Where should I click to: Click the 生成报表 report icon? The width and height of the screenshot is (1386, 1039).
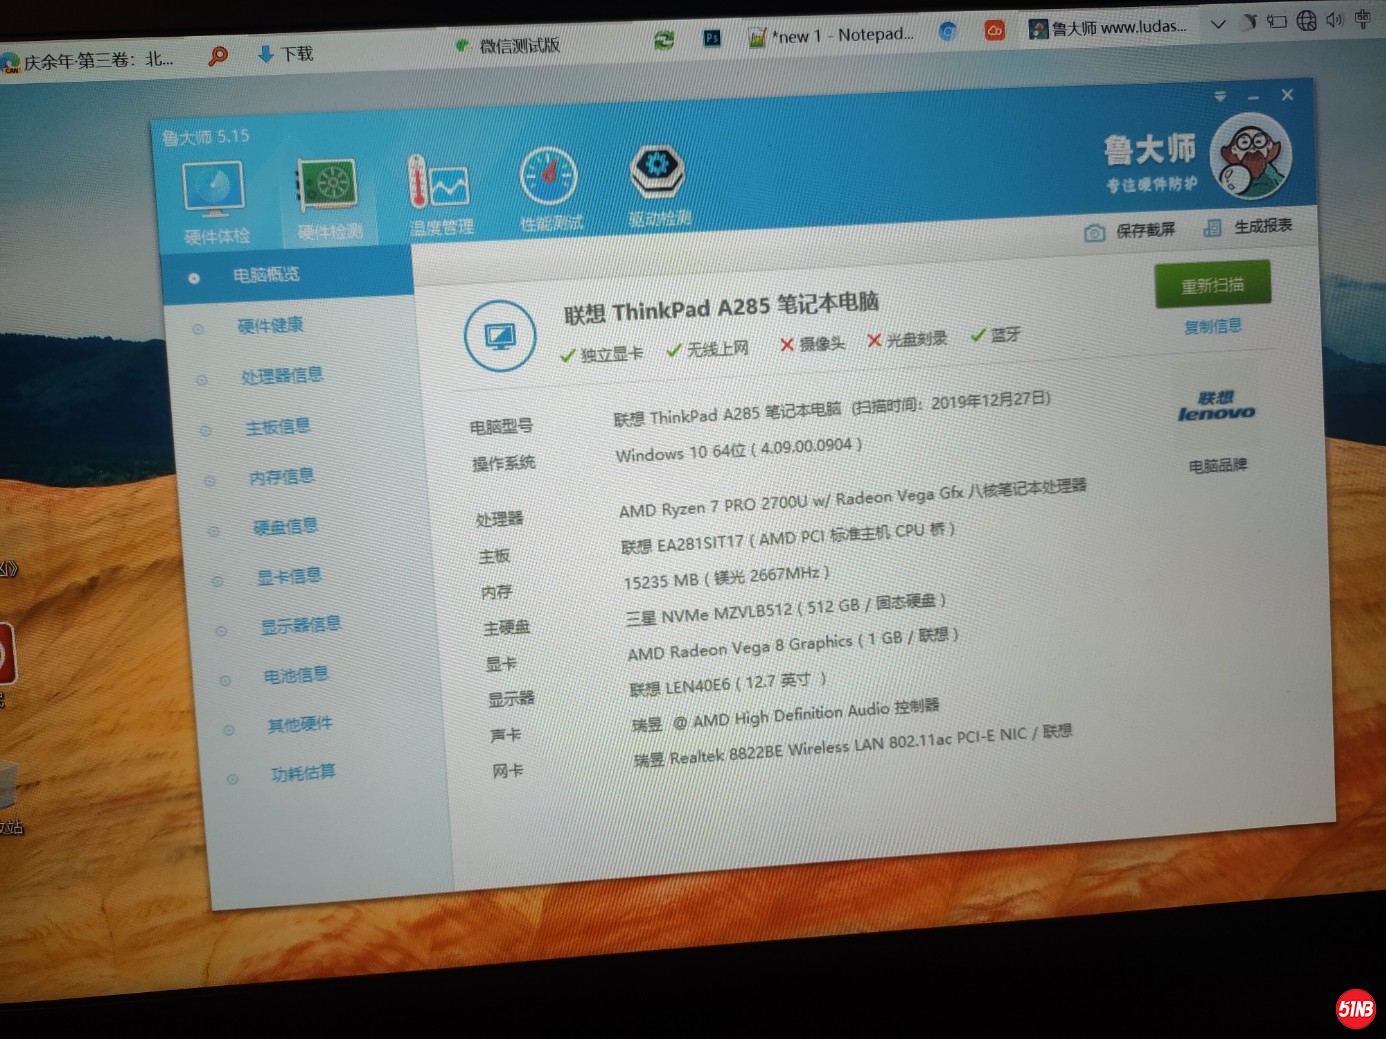[x=1212, y=228]
